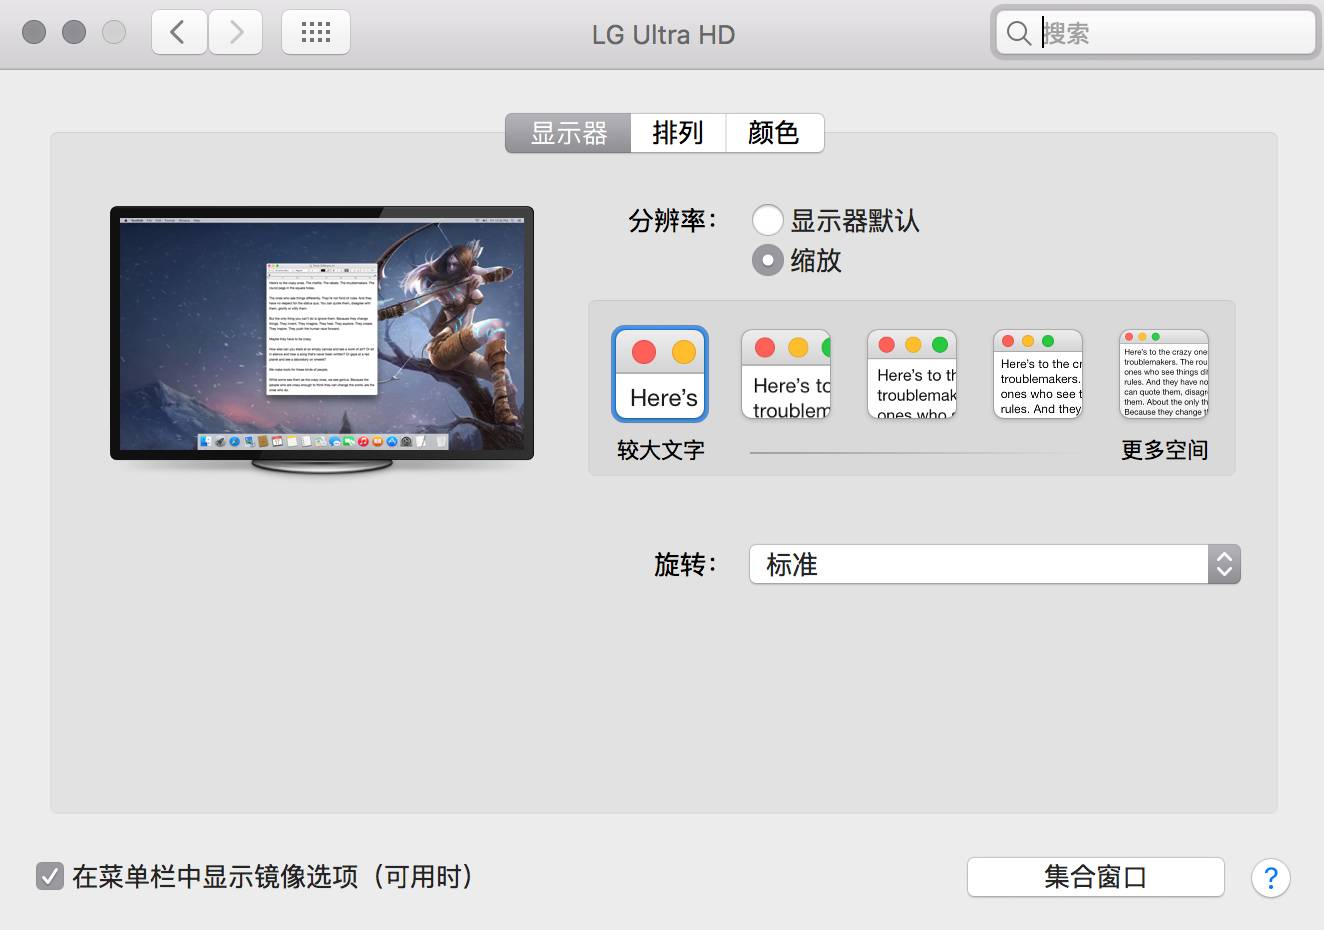The image size is (1324, 930).
Task: Choose the second scaling option thumbnail
Action: (786, 374)
